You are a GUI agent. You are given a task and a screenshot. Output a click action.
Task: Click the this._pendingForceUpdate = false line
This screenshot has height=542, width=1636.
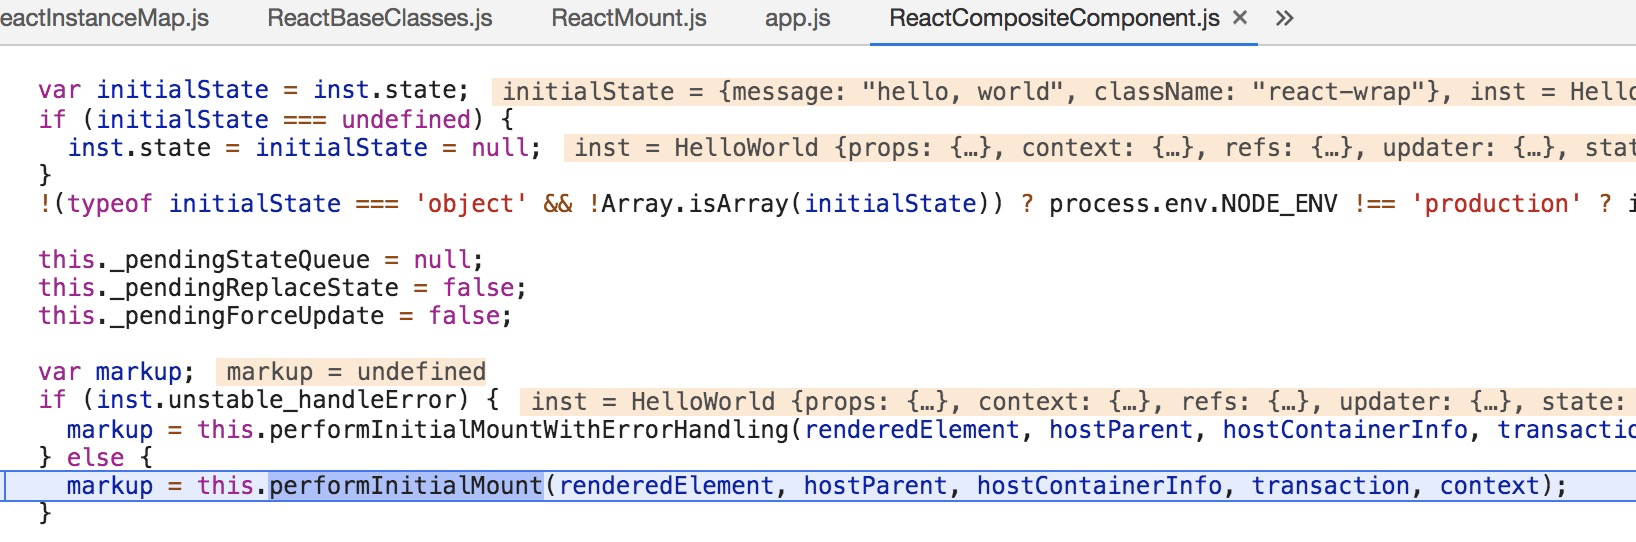coord(275,316)
